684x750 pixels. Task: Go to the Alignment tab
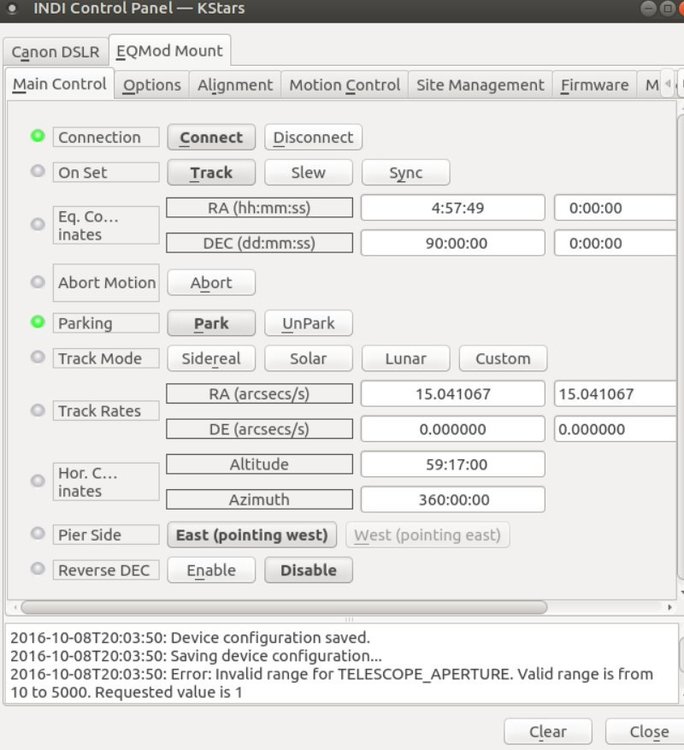tap(235, 85)
